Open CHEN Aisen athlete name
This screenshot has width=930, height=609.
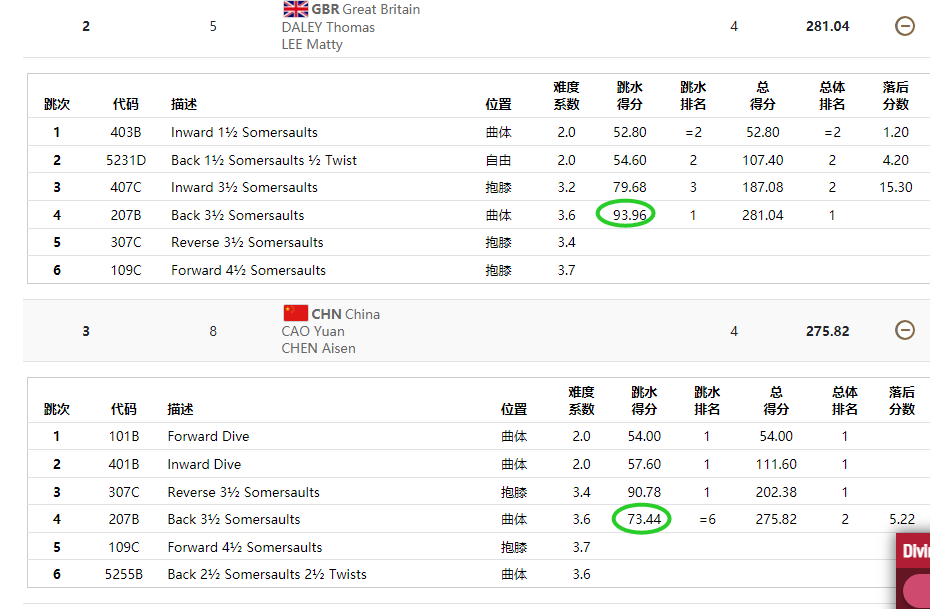[x=318, y=348]
